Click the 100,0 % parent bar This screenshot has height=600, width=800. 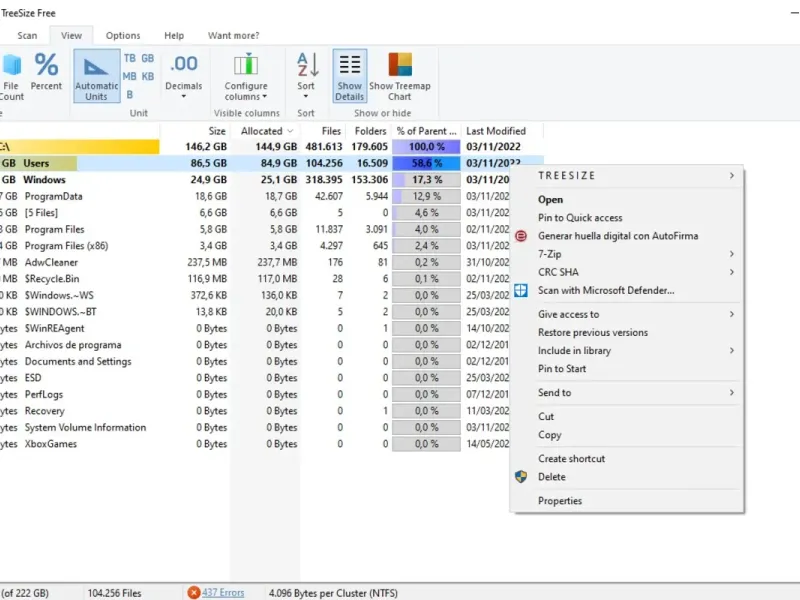click(427, 147)
